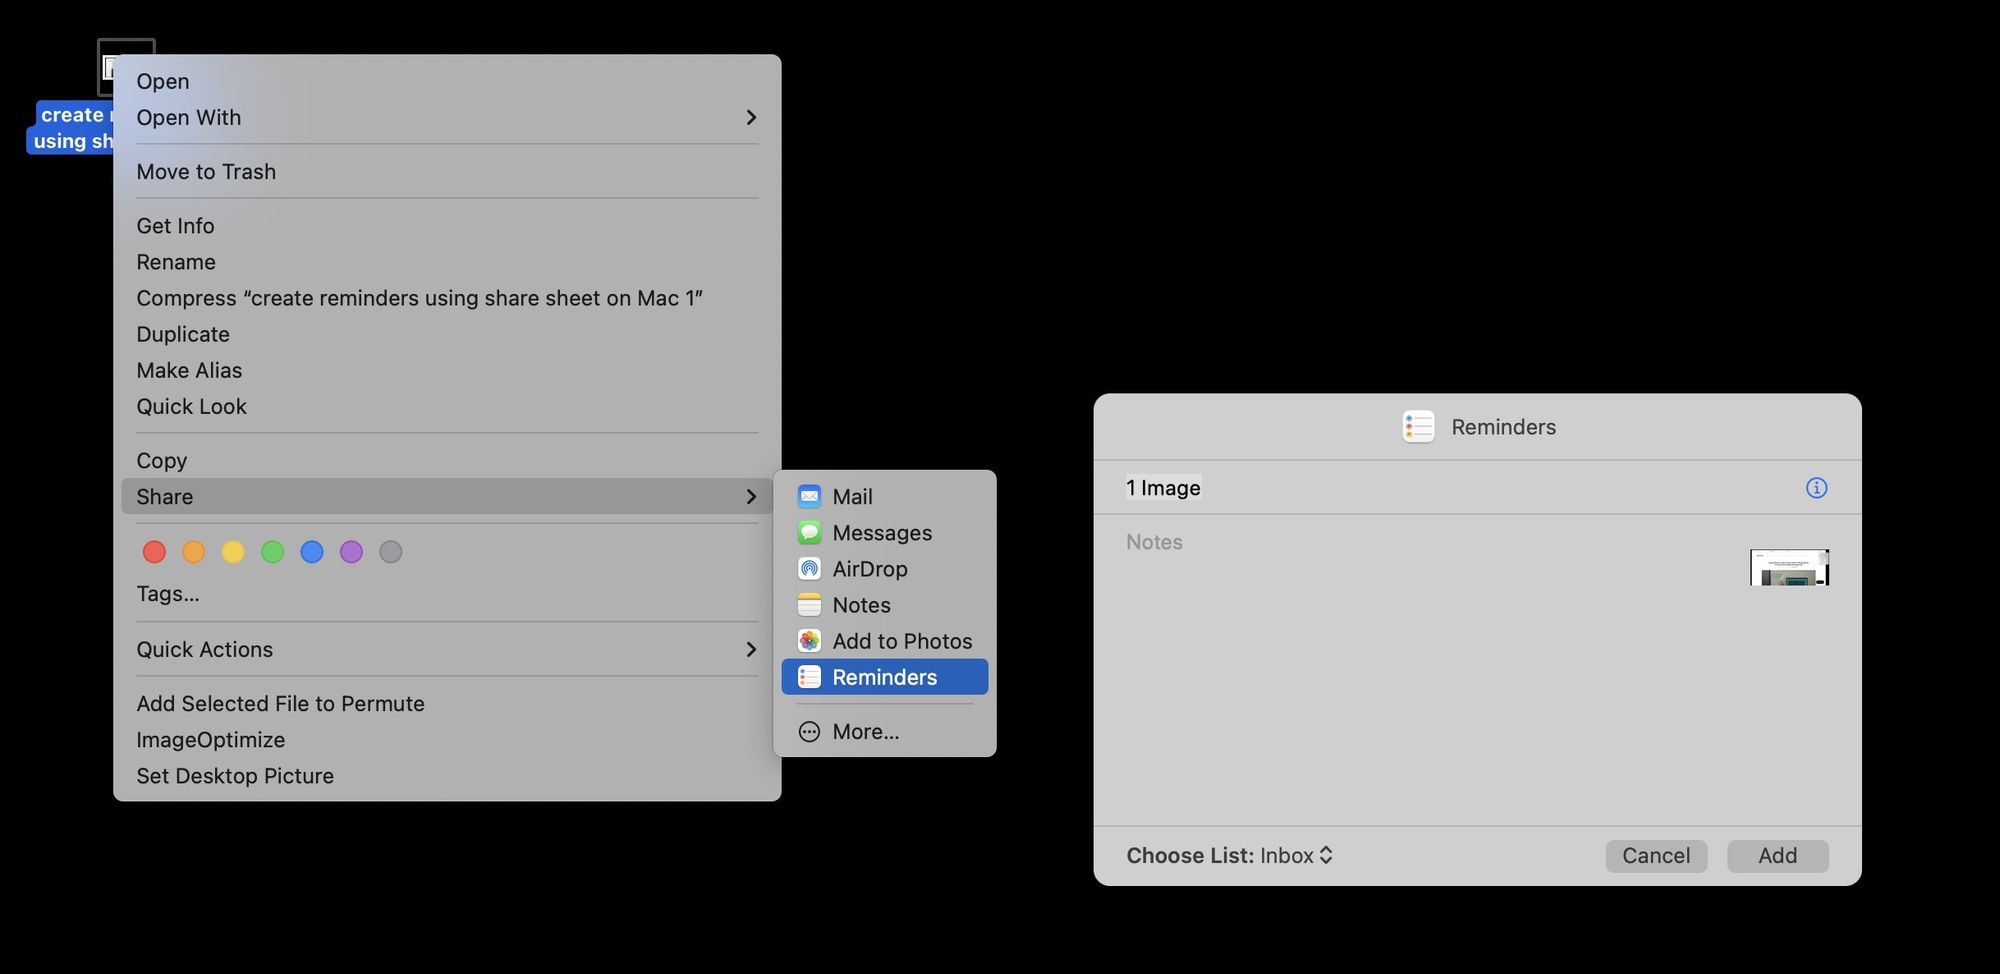The height and width of the screenshot is (974, 2000).
Task: Choose the AirDrop sharing icon
Action: tap(809, 568)
